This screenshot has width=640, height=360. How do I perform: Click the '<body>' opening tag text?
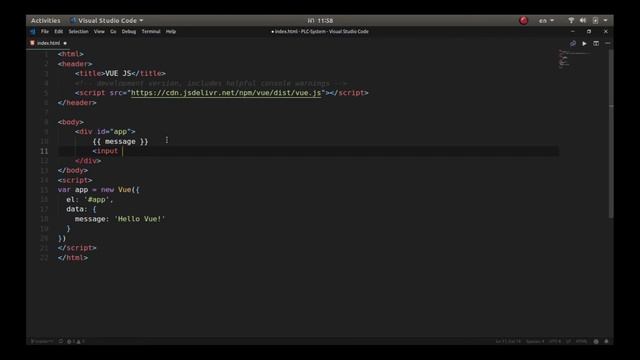pyautogui.click(x=71, y=122)
